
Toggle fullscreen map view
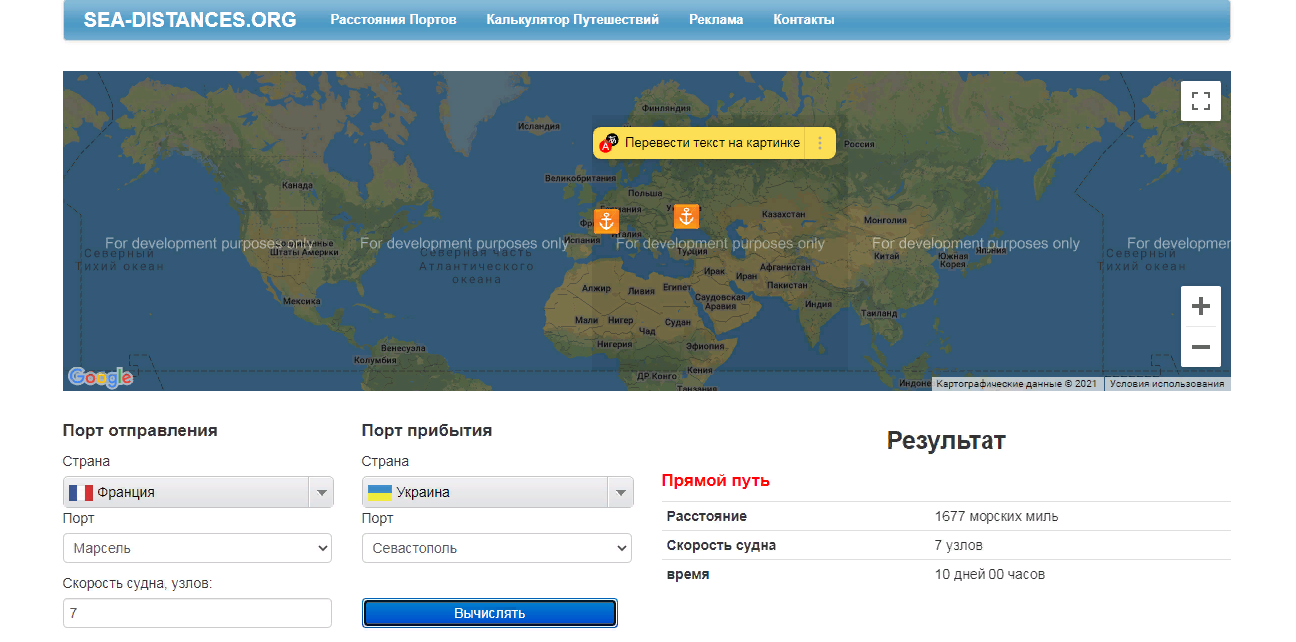1200,101
